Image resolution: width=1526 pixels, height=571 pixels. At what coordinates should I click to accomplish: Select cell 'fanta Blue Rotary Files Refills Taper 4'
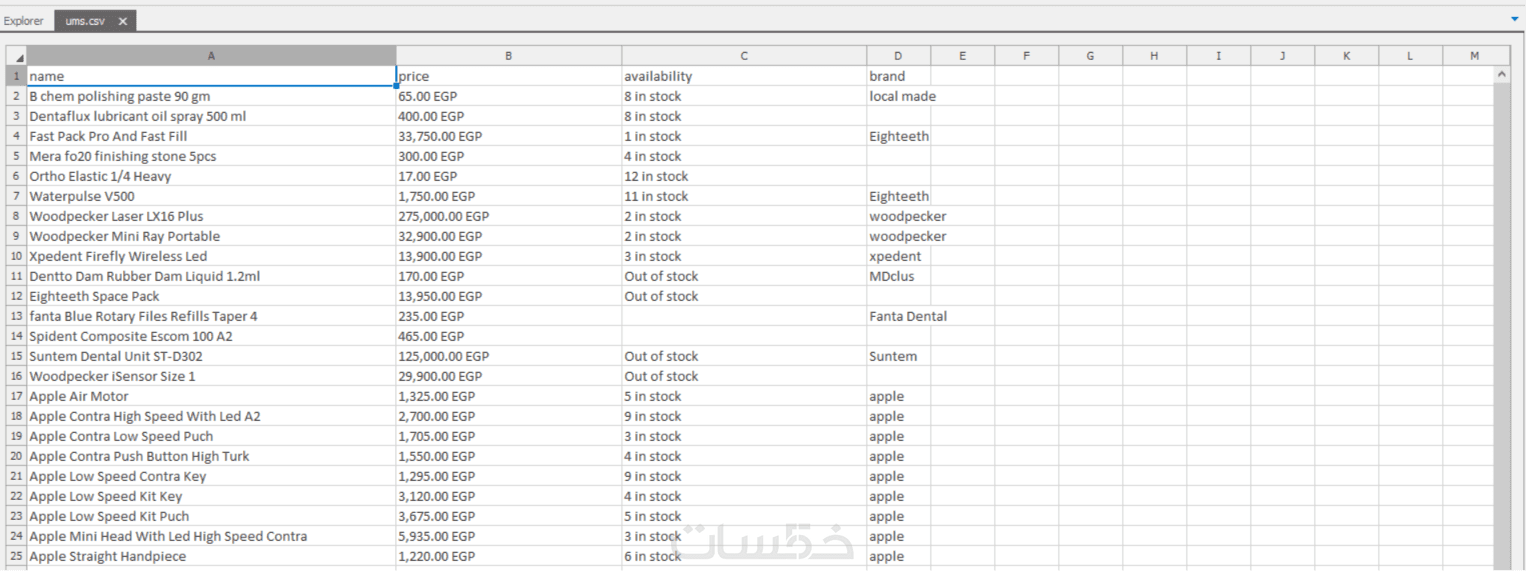coord(211,316)
